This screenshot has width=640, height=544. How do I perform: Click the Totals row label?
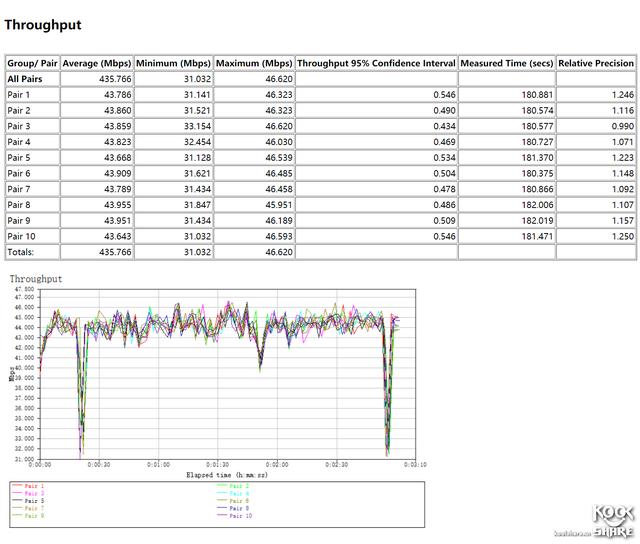pos(20,252)
